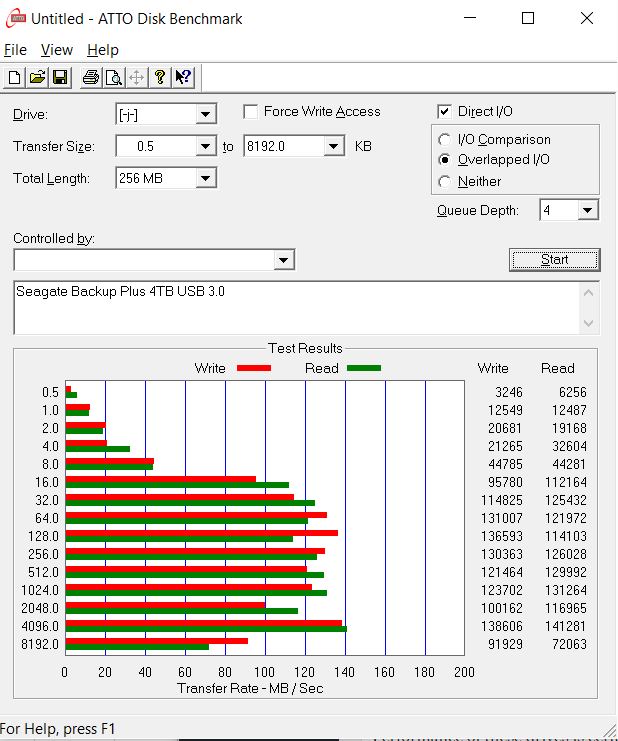
Task: Click the Read column header in results
Action: click(x=558, y=368)
